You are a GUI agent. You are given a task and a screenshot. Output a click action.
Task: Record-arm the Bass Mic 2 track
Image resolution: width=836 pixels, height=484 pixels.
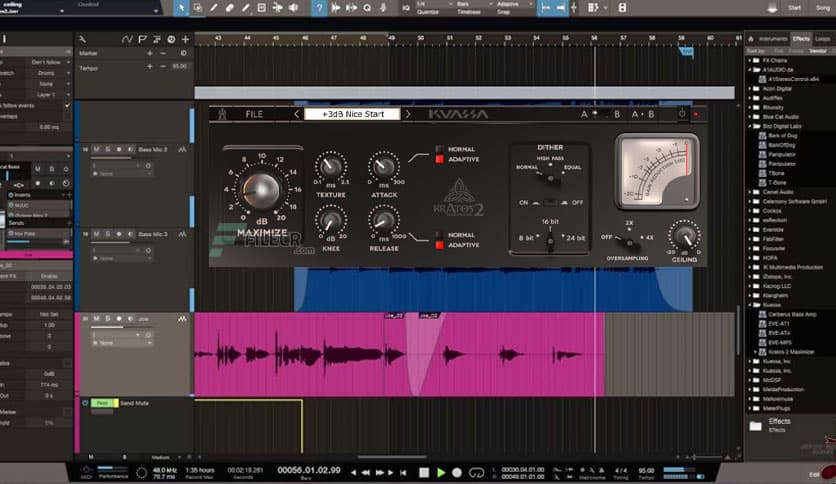point(119,150)
